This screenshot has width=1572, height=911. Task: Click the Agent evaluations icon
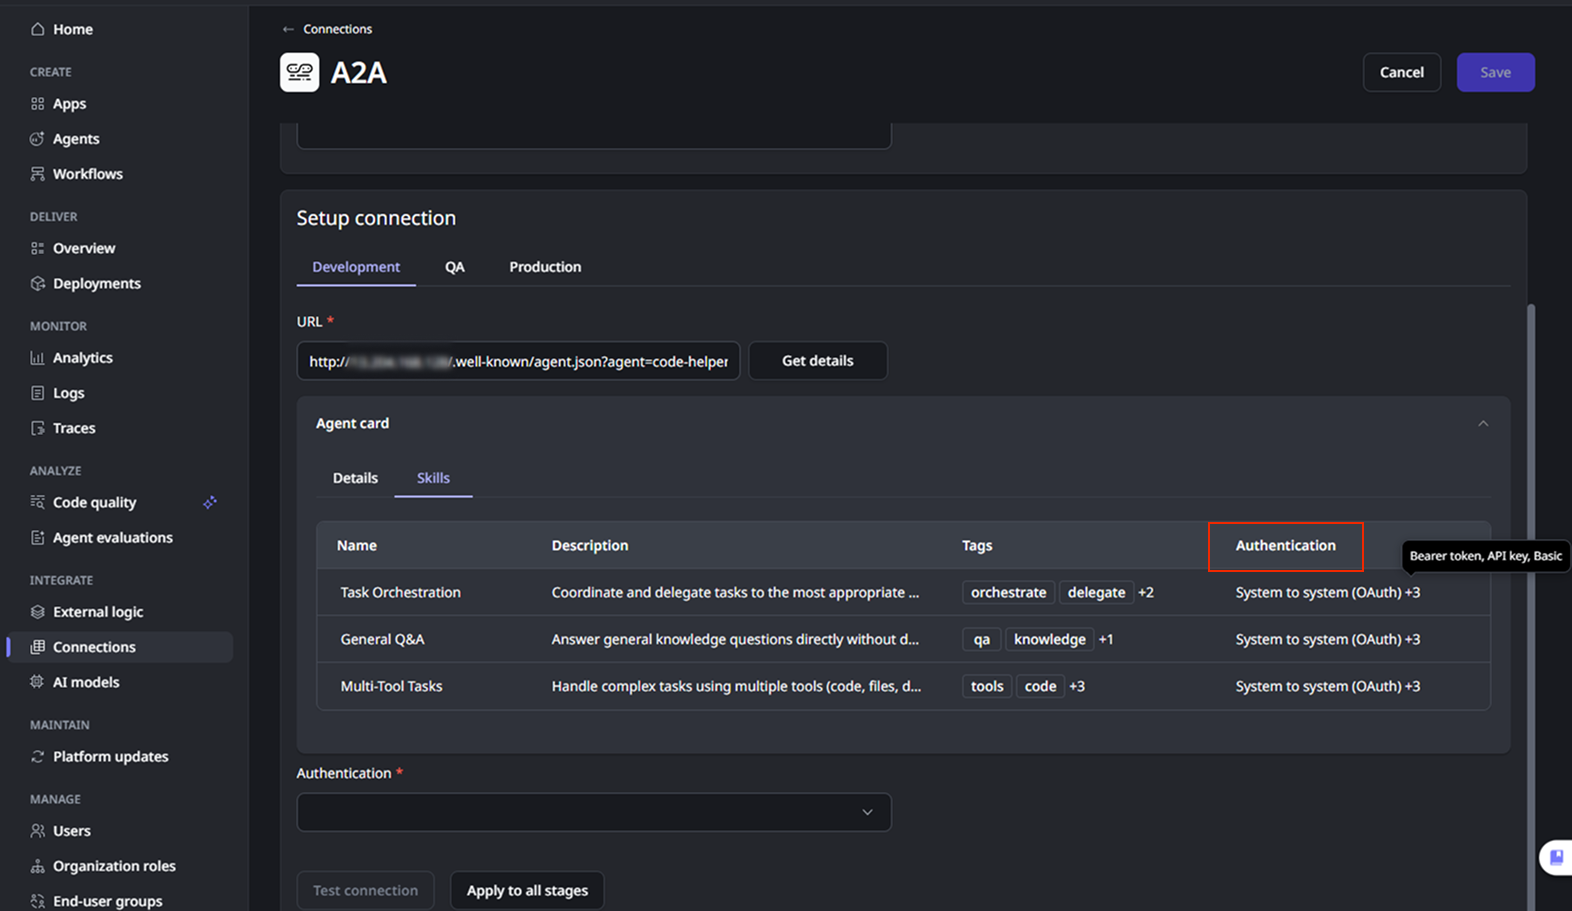pos(38,537)
